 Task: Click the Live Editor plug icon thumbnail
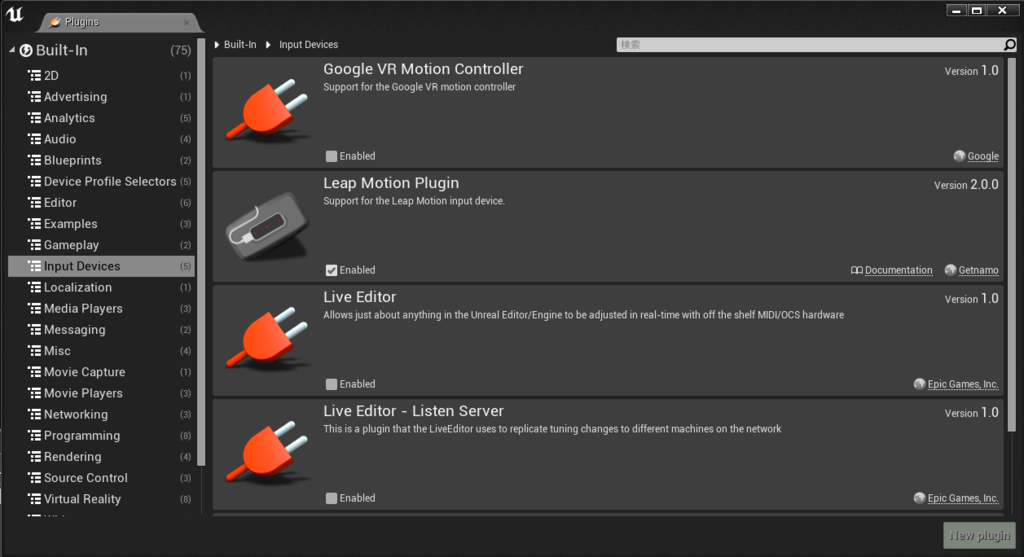point(268,338)
